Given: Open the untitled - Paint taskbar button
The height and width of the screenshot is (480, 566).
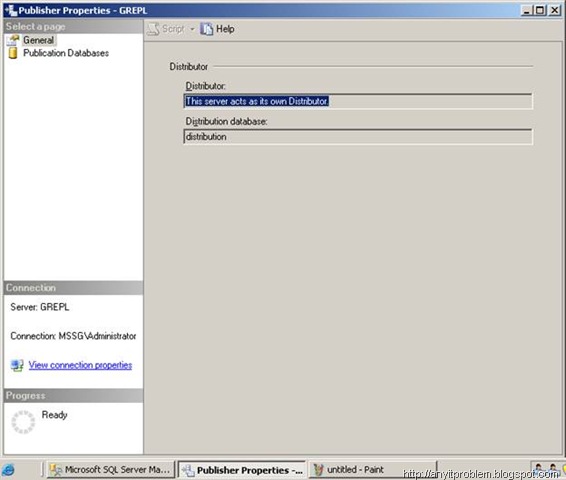Looking at the screenshot, I should point(373,470).
